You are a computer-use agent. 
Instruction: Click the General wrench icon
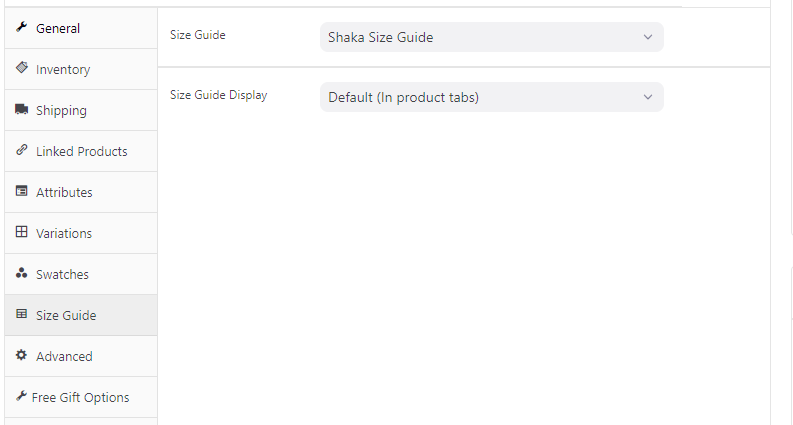[21, 28]
